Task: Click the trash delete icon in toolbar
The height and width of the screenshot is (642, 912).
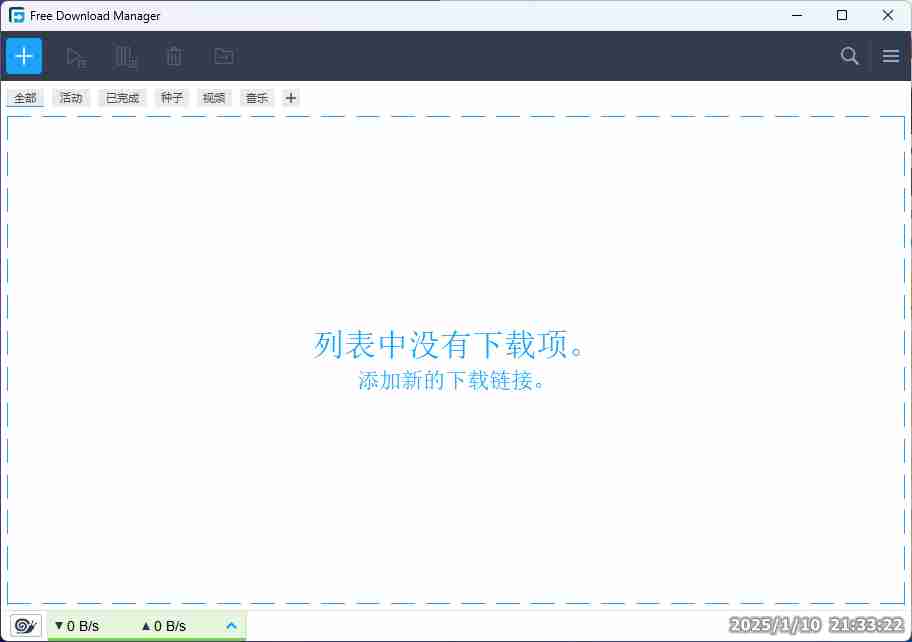Action: coord(174,57)
